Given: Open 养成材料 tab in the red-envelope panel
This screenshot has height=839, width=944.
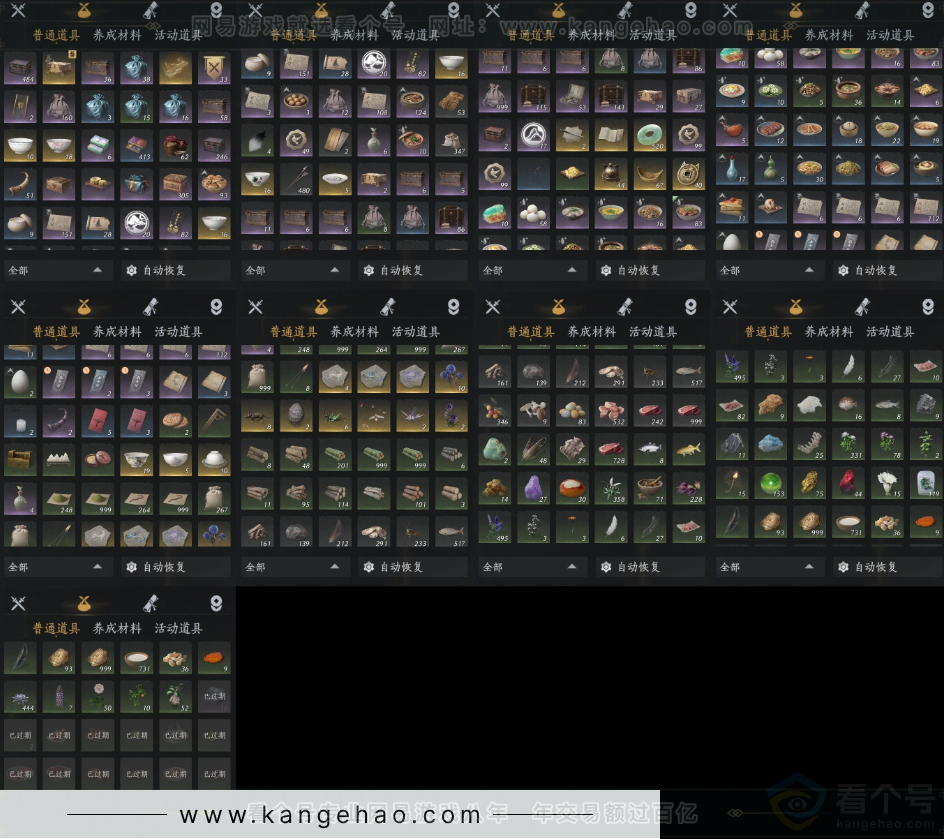Looking at the screenshot, I should pyautogui.click(x=117, y=332).
